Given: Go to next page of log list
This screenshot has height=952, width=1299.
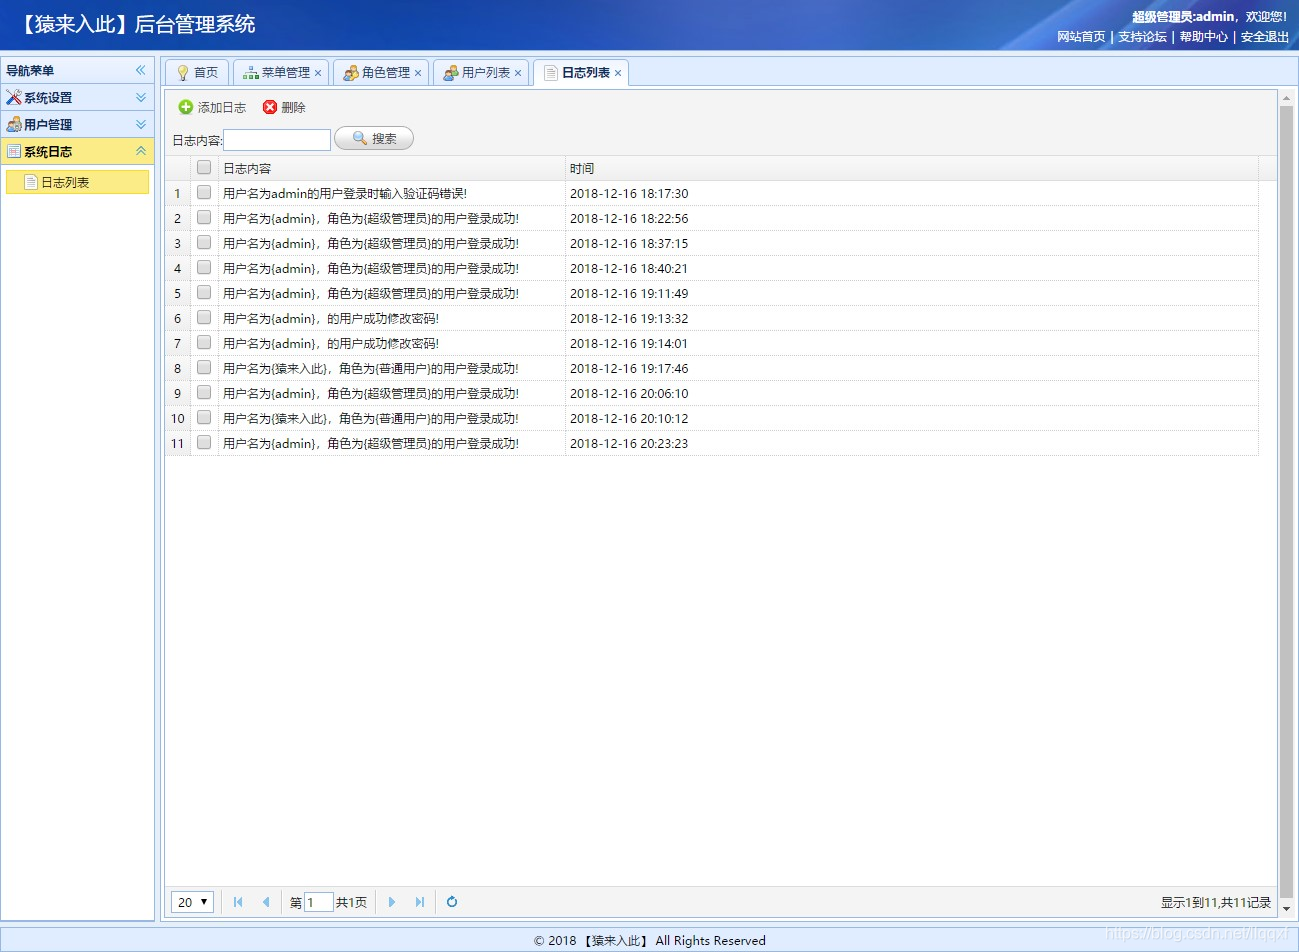Looking at the screenshot, I should [392, 902].
